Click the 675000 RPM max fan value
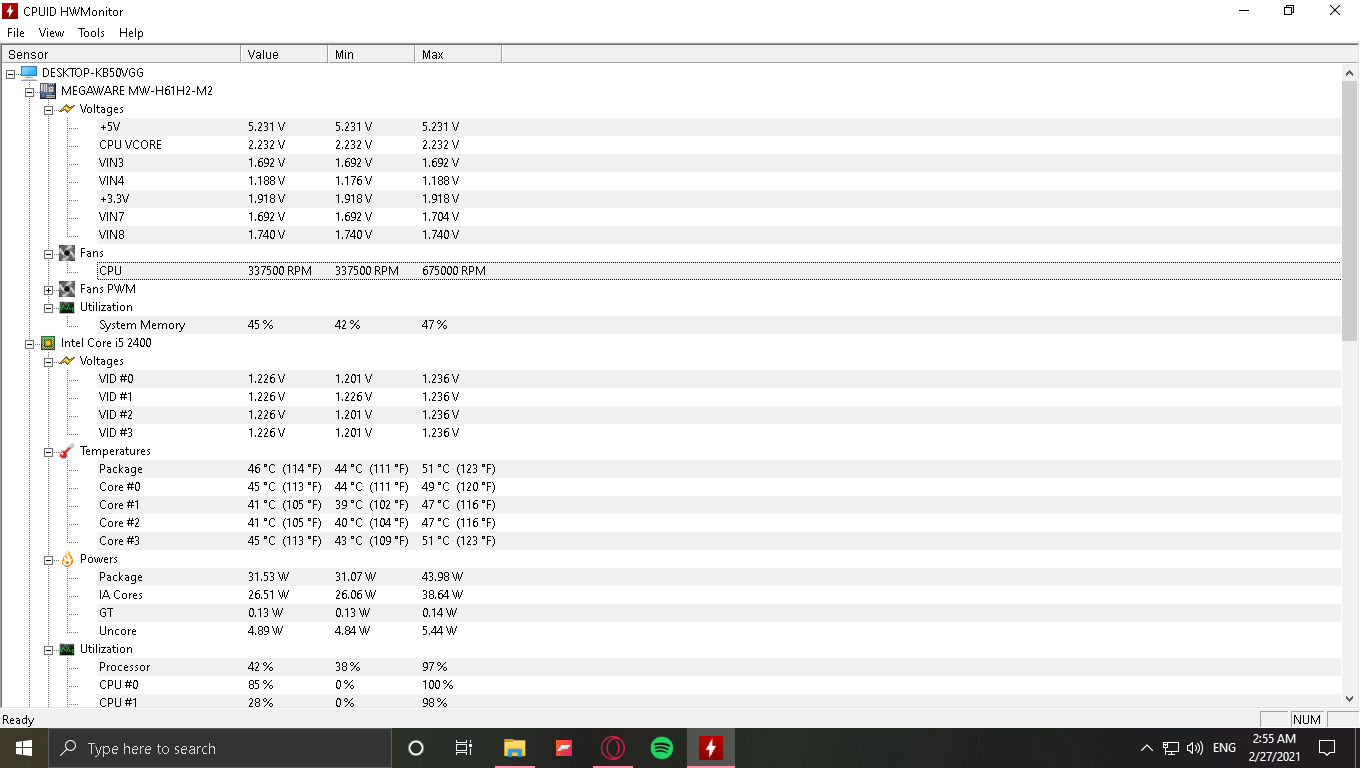 454,271
